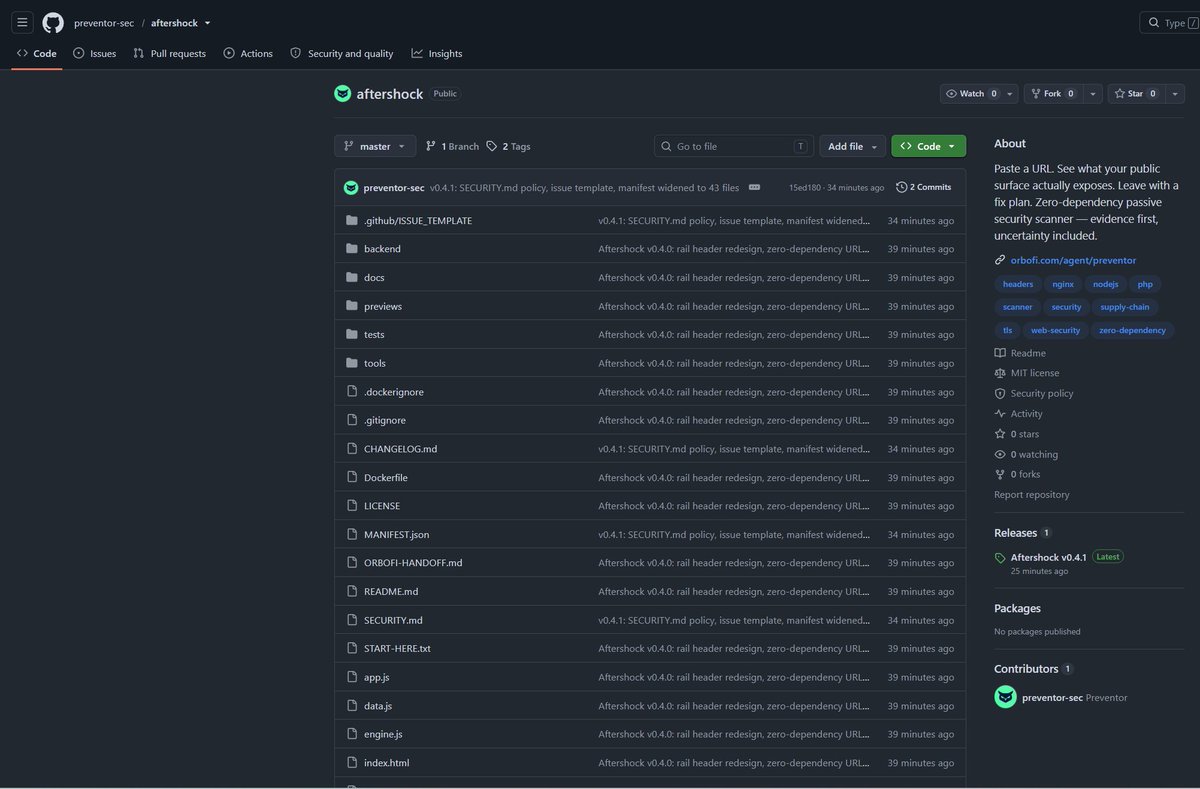Open the orbofi.com/agent/preventor website link
1200x789 pixels.
click(x=1073, y=260)
